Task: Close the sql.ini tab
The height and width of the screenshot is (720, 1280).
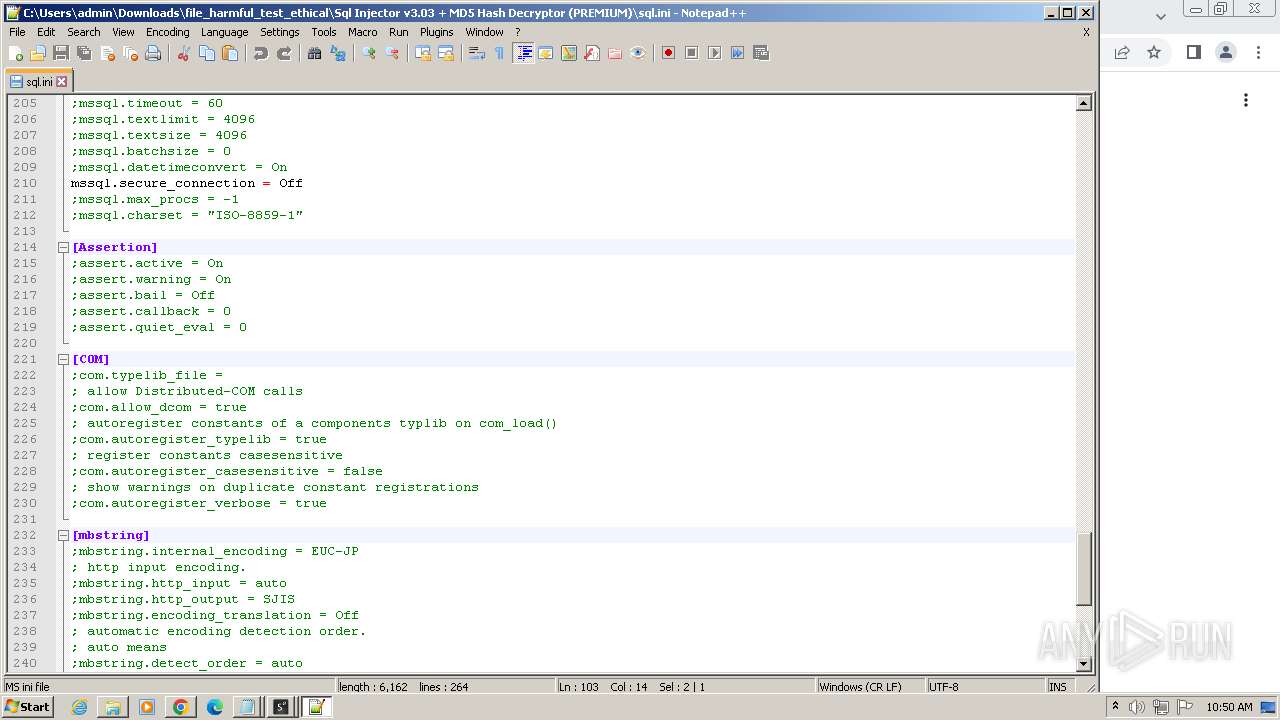Action: click(62, 82)
